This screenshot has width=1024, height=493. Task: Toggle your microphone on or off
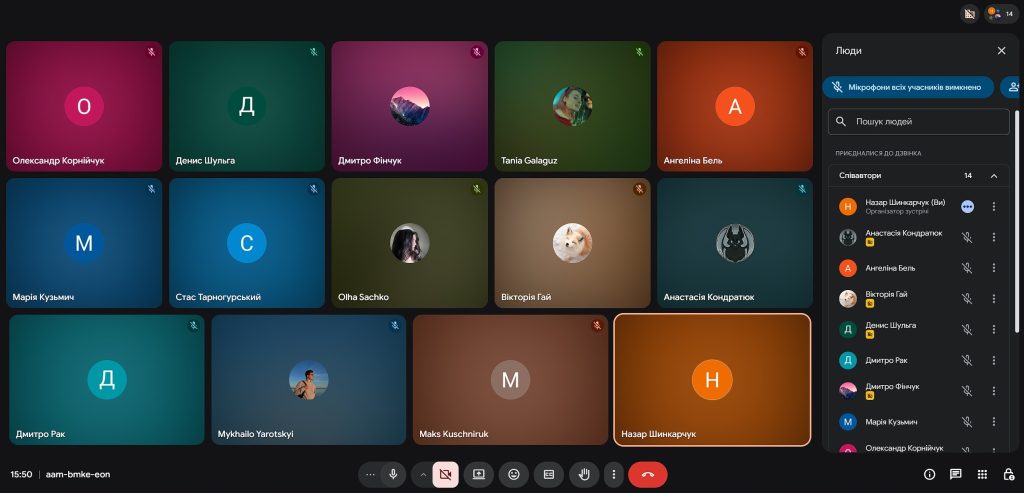click(394, 474)
